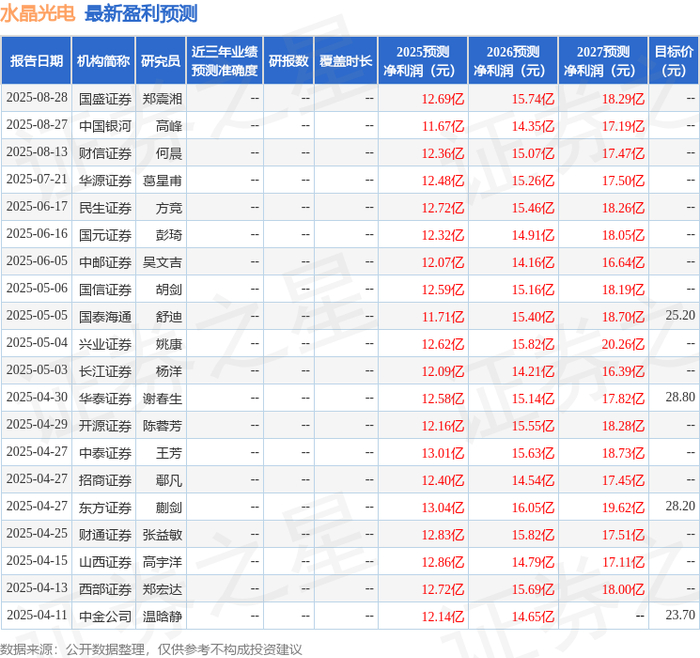This screenshot has height=658, width=700.
Task: Click analyst name 葛星甫
Action: click(162, 180)
